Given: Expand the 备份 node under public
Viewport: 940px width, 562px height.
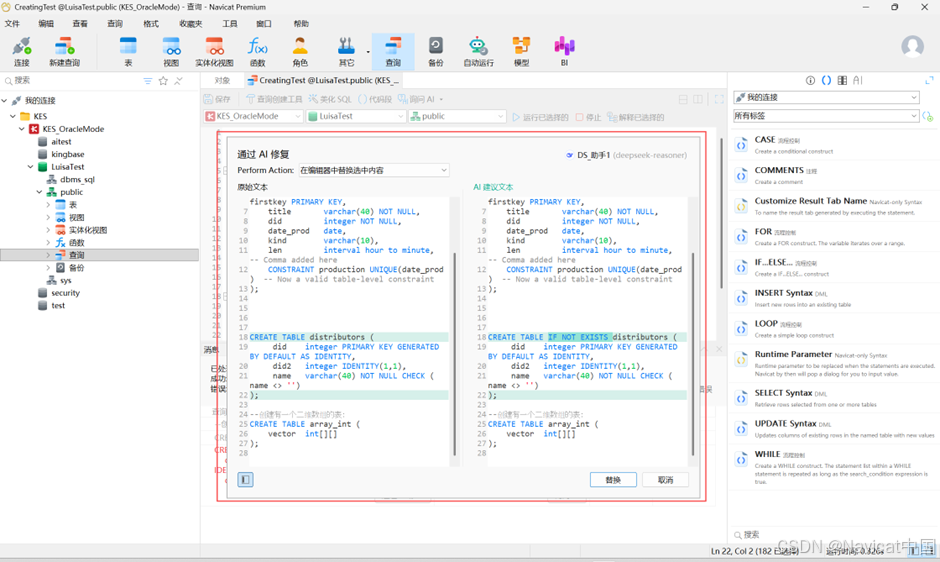Looking at the screenshot, I should coord(48,268).
